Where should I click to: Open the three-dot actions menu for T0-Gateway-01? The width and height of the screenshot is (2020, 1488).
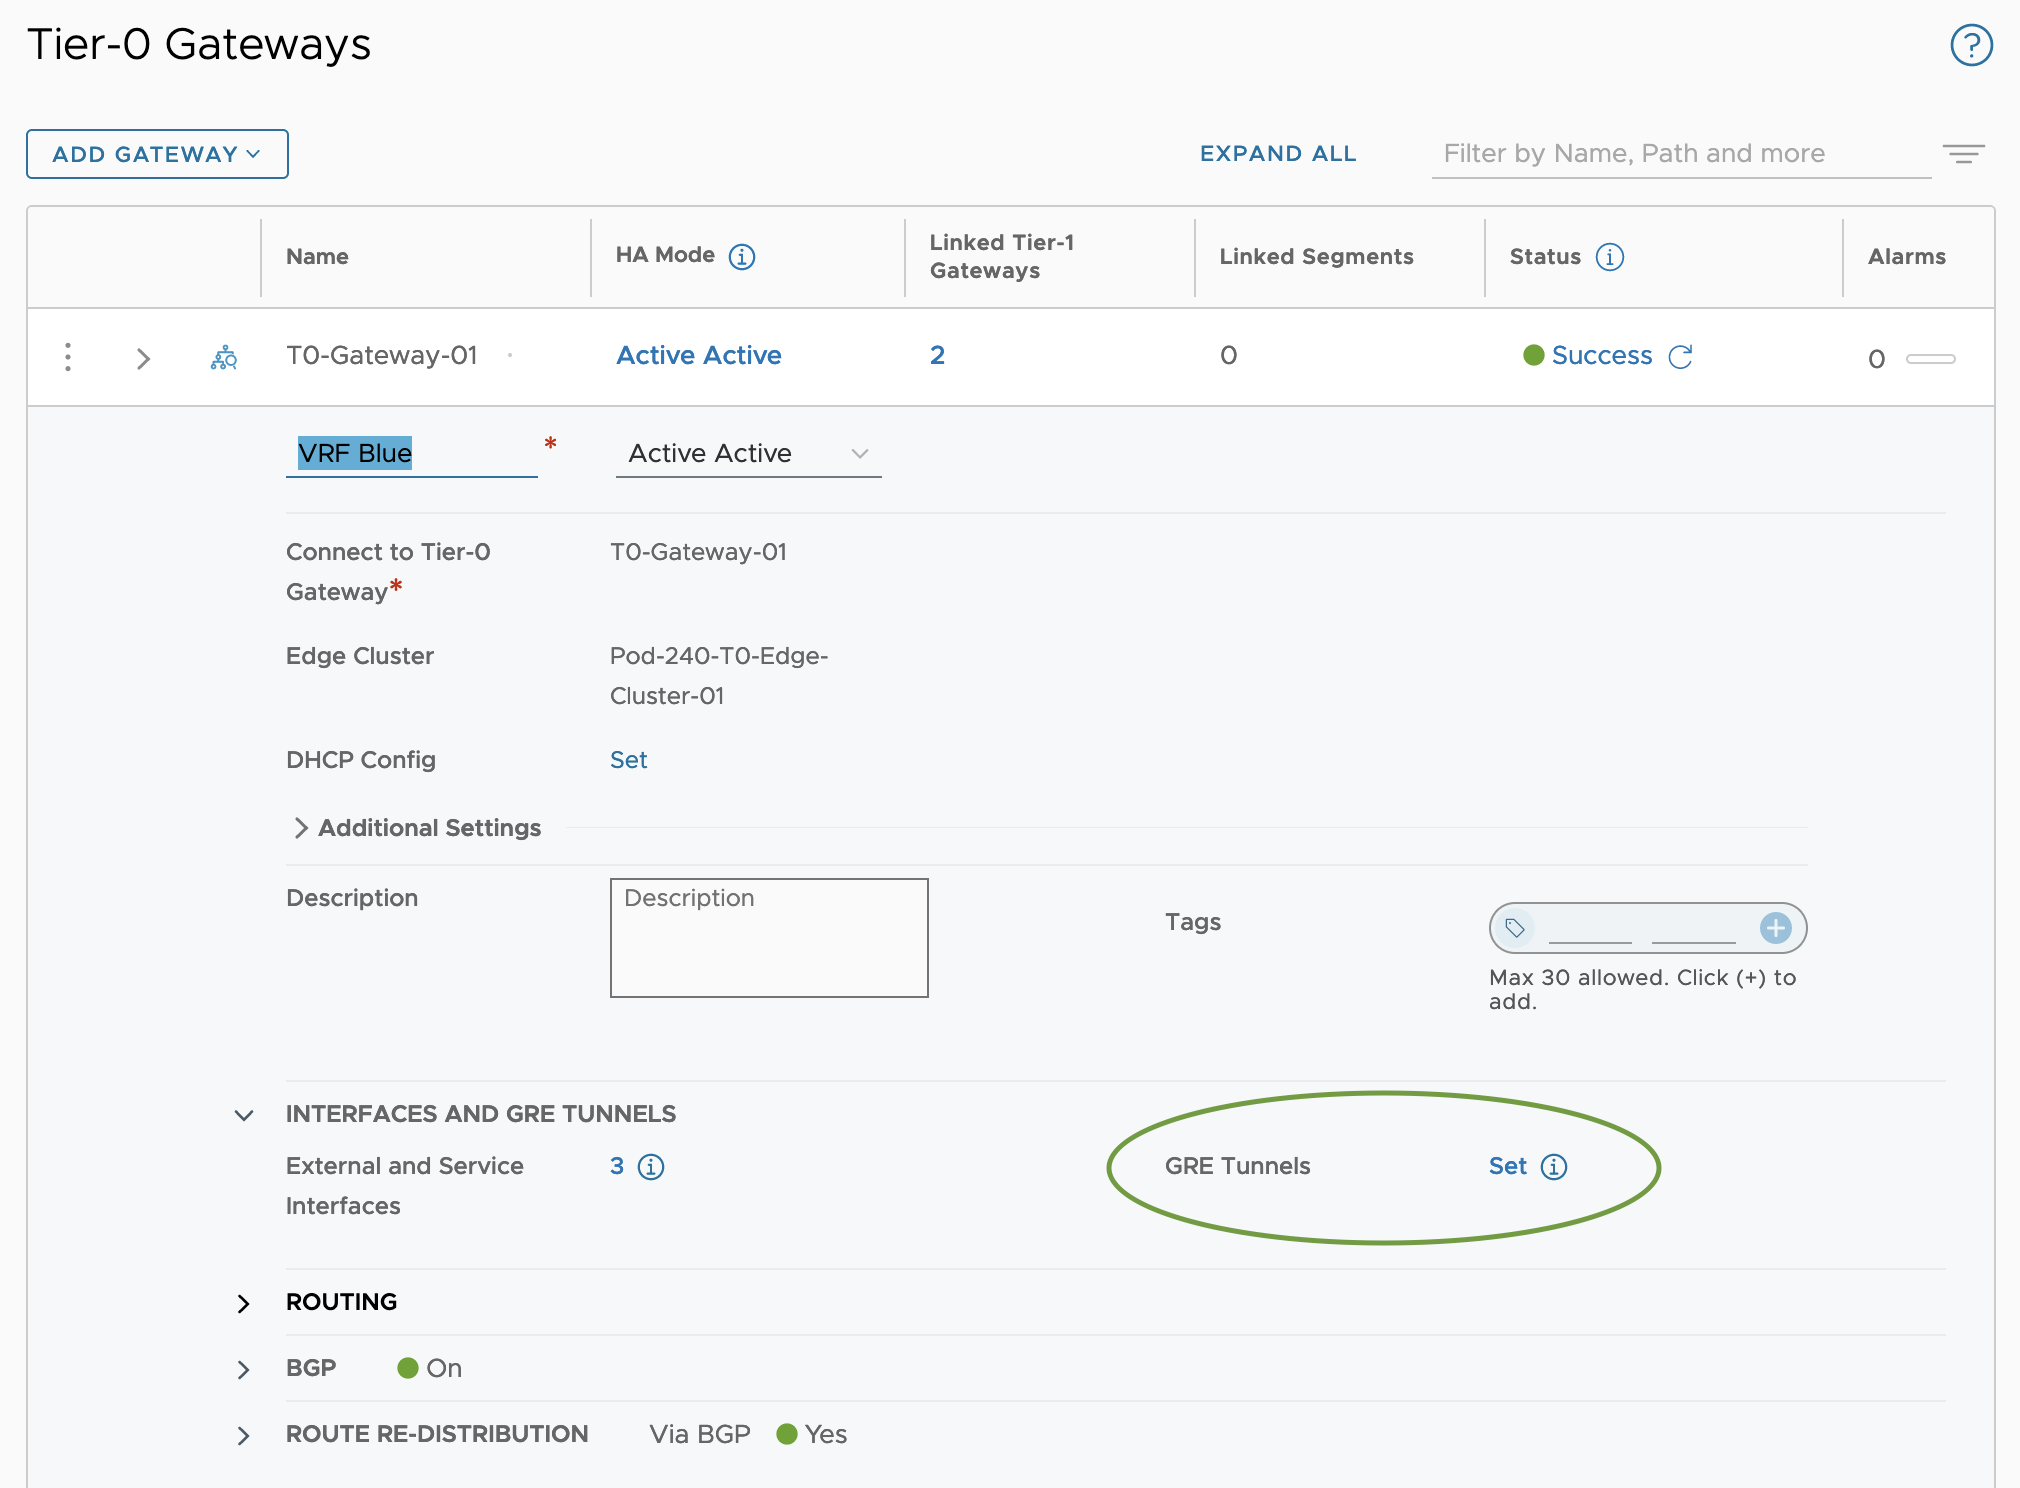point(68,357)
